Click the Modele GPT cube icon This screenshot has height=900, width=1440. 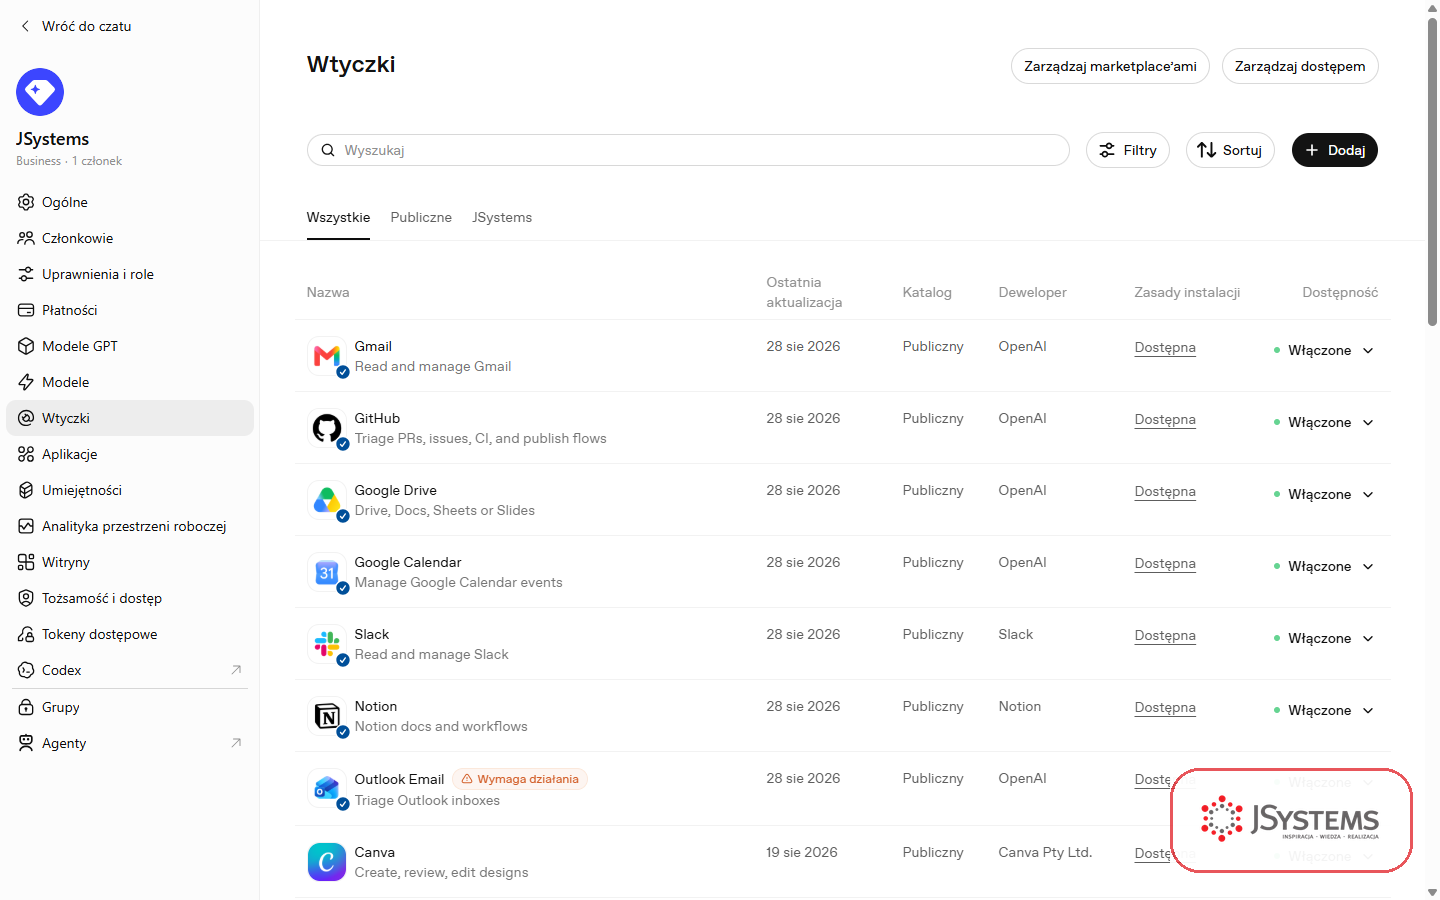point(26,346)
